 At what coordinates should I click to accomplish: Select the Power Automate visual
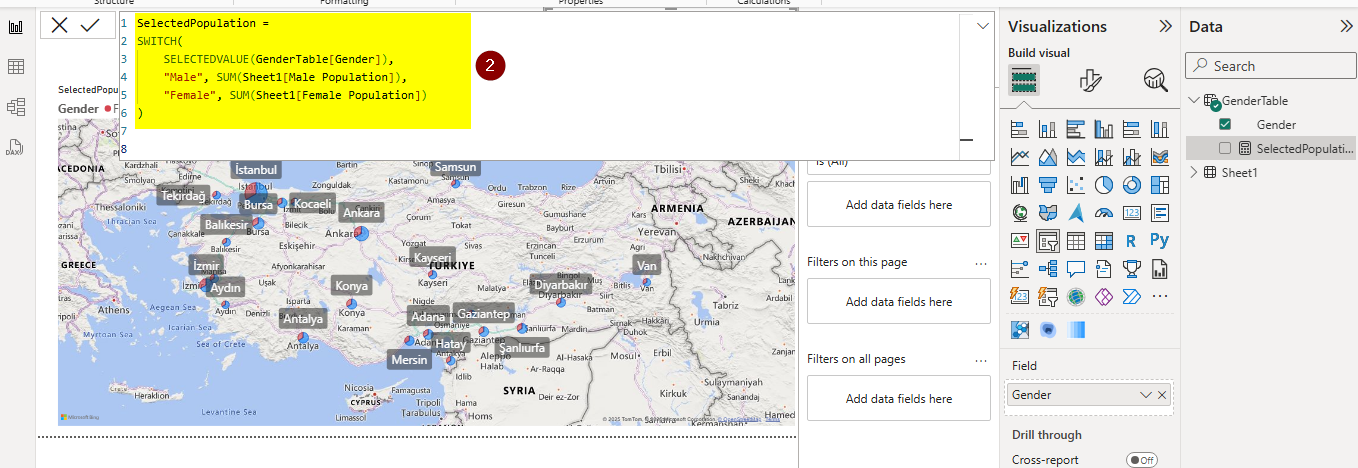(x=1132, y=297)
